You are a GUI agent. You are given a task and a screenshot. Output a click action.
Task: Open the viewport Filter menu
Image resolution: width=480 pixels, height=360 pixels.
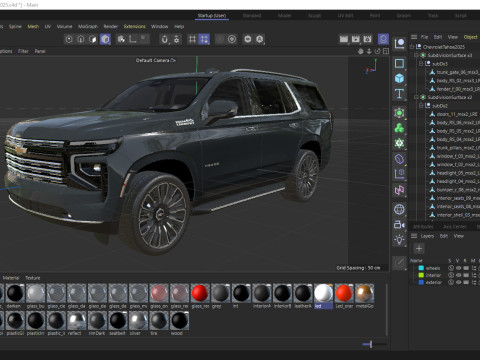tap(23, 51)
